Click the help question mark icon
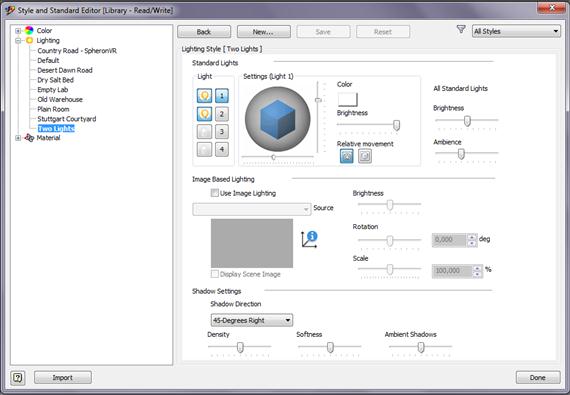This screenshot has width=570, height=395. (x=18, y=378)
